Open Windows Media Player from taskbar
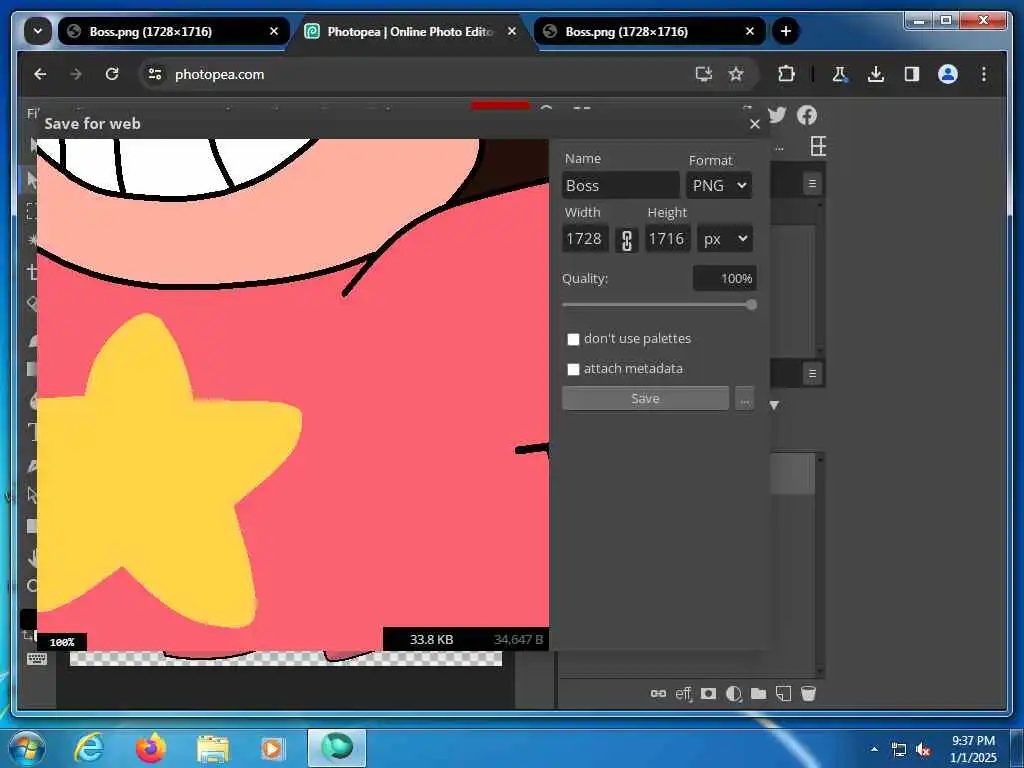This screenshot has height=768, width=1024. (272, 748)
